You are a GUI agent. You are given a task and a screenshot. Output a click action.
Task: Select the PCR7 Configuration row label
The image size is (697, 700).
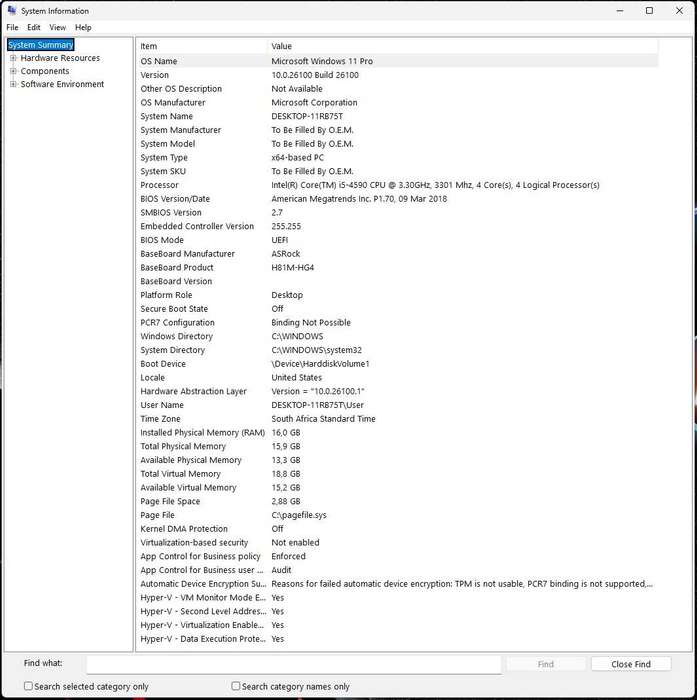[177, 322]
